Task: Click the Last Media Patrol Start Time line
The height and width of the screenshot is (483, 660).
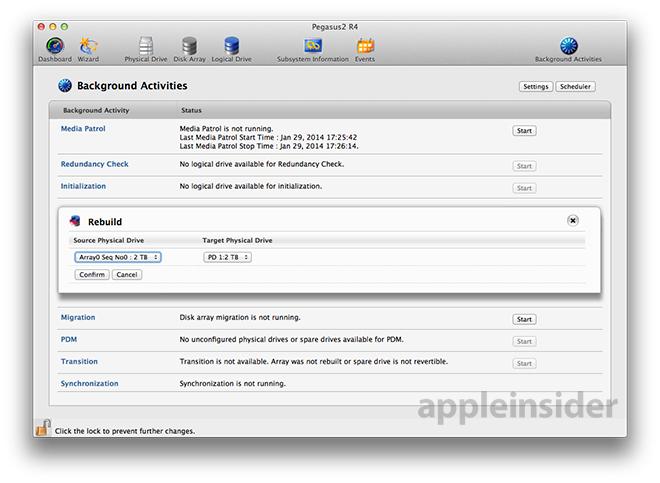Action: pyautogui.click(x=268, y=137)
